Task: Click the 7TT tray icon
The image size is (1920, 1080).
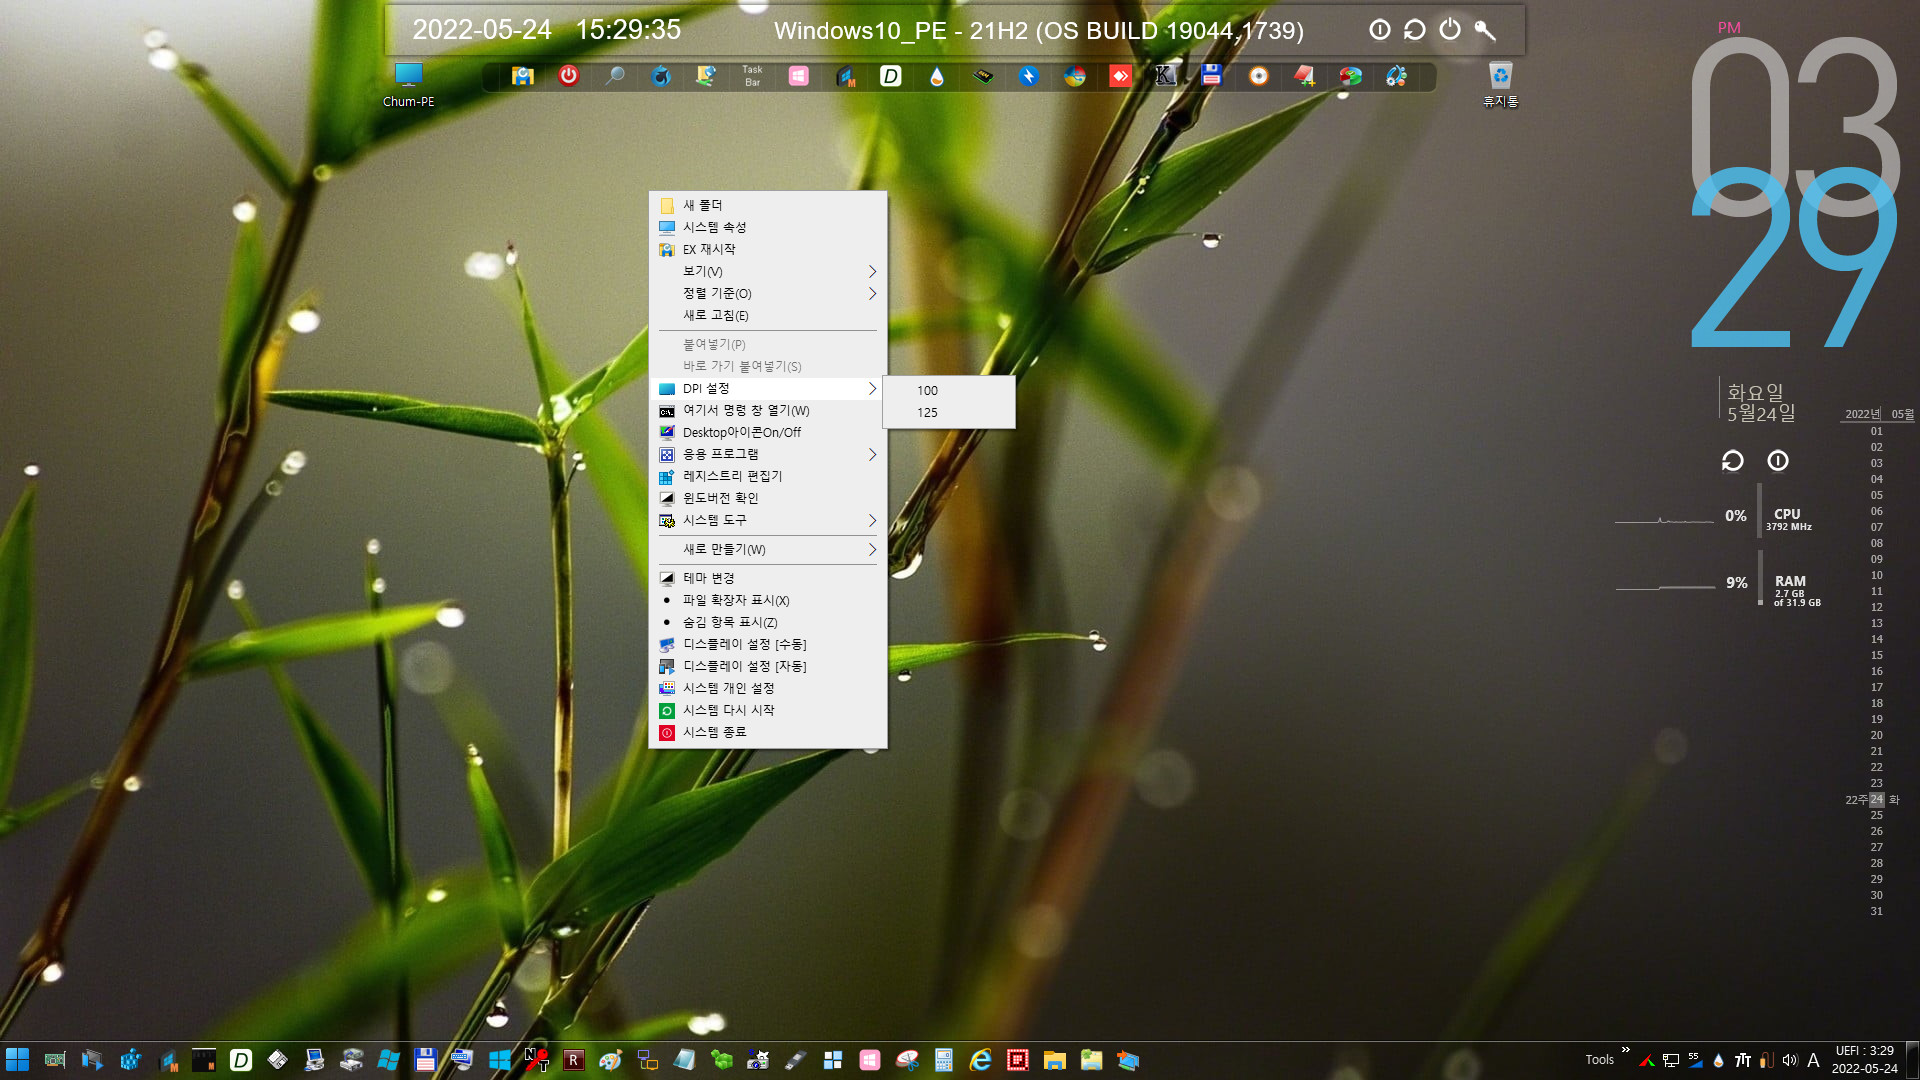Action: point(1742,1060)
